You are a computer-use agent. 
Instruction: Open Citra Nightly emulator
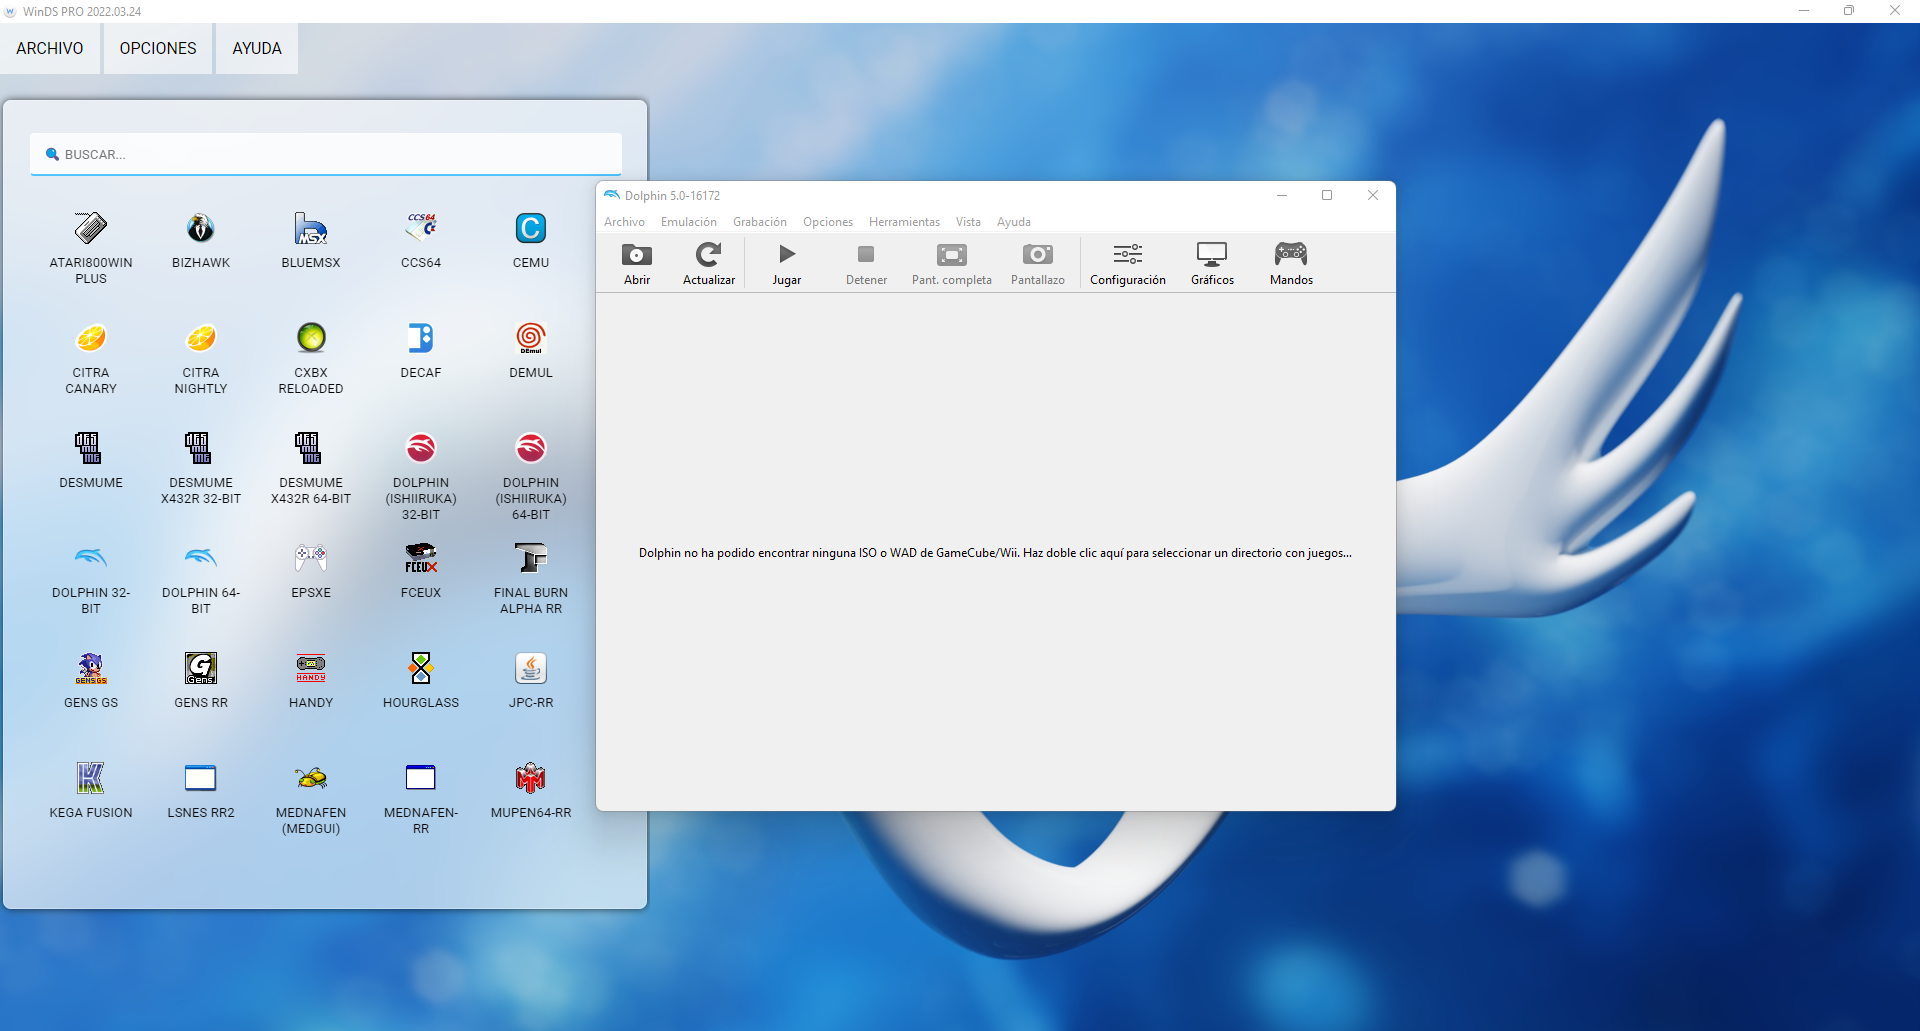(x=201, y=358)
